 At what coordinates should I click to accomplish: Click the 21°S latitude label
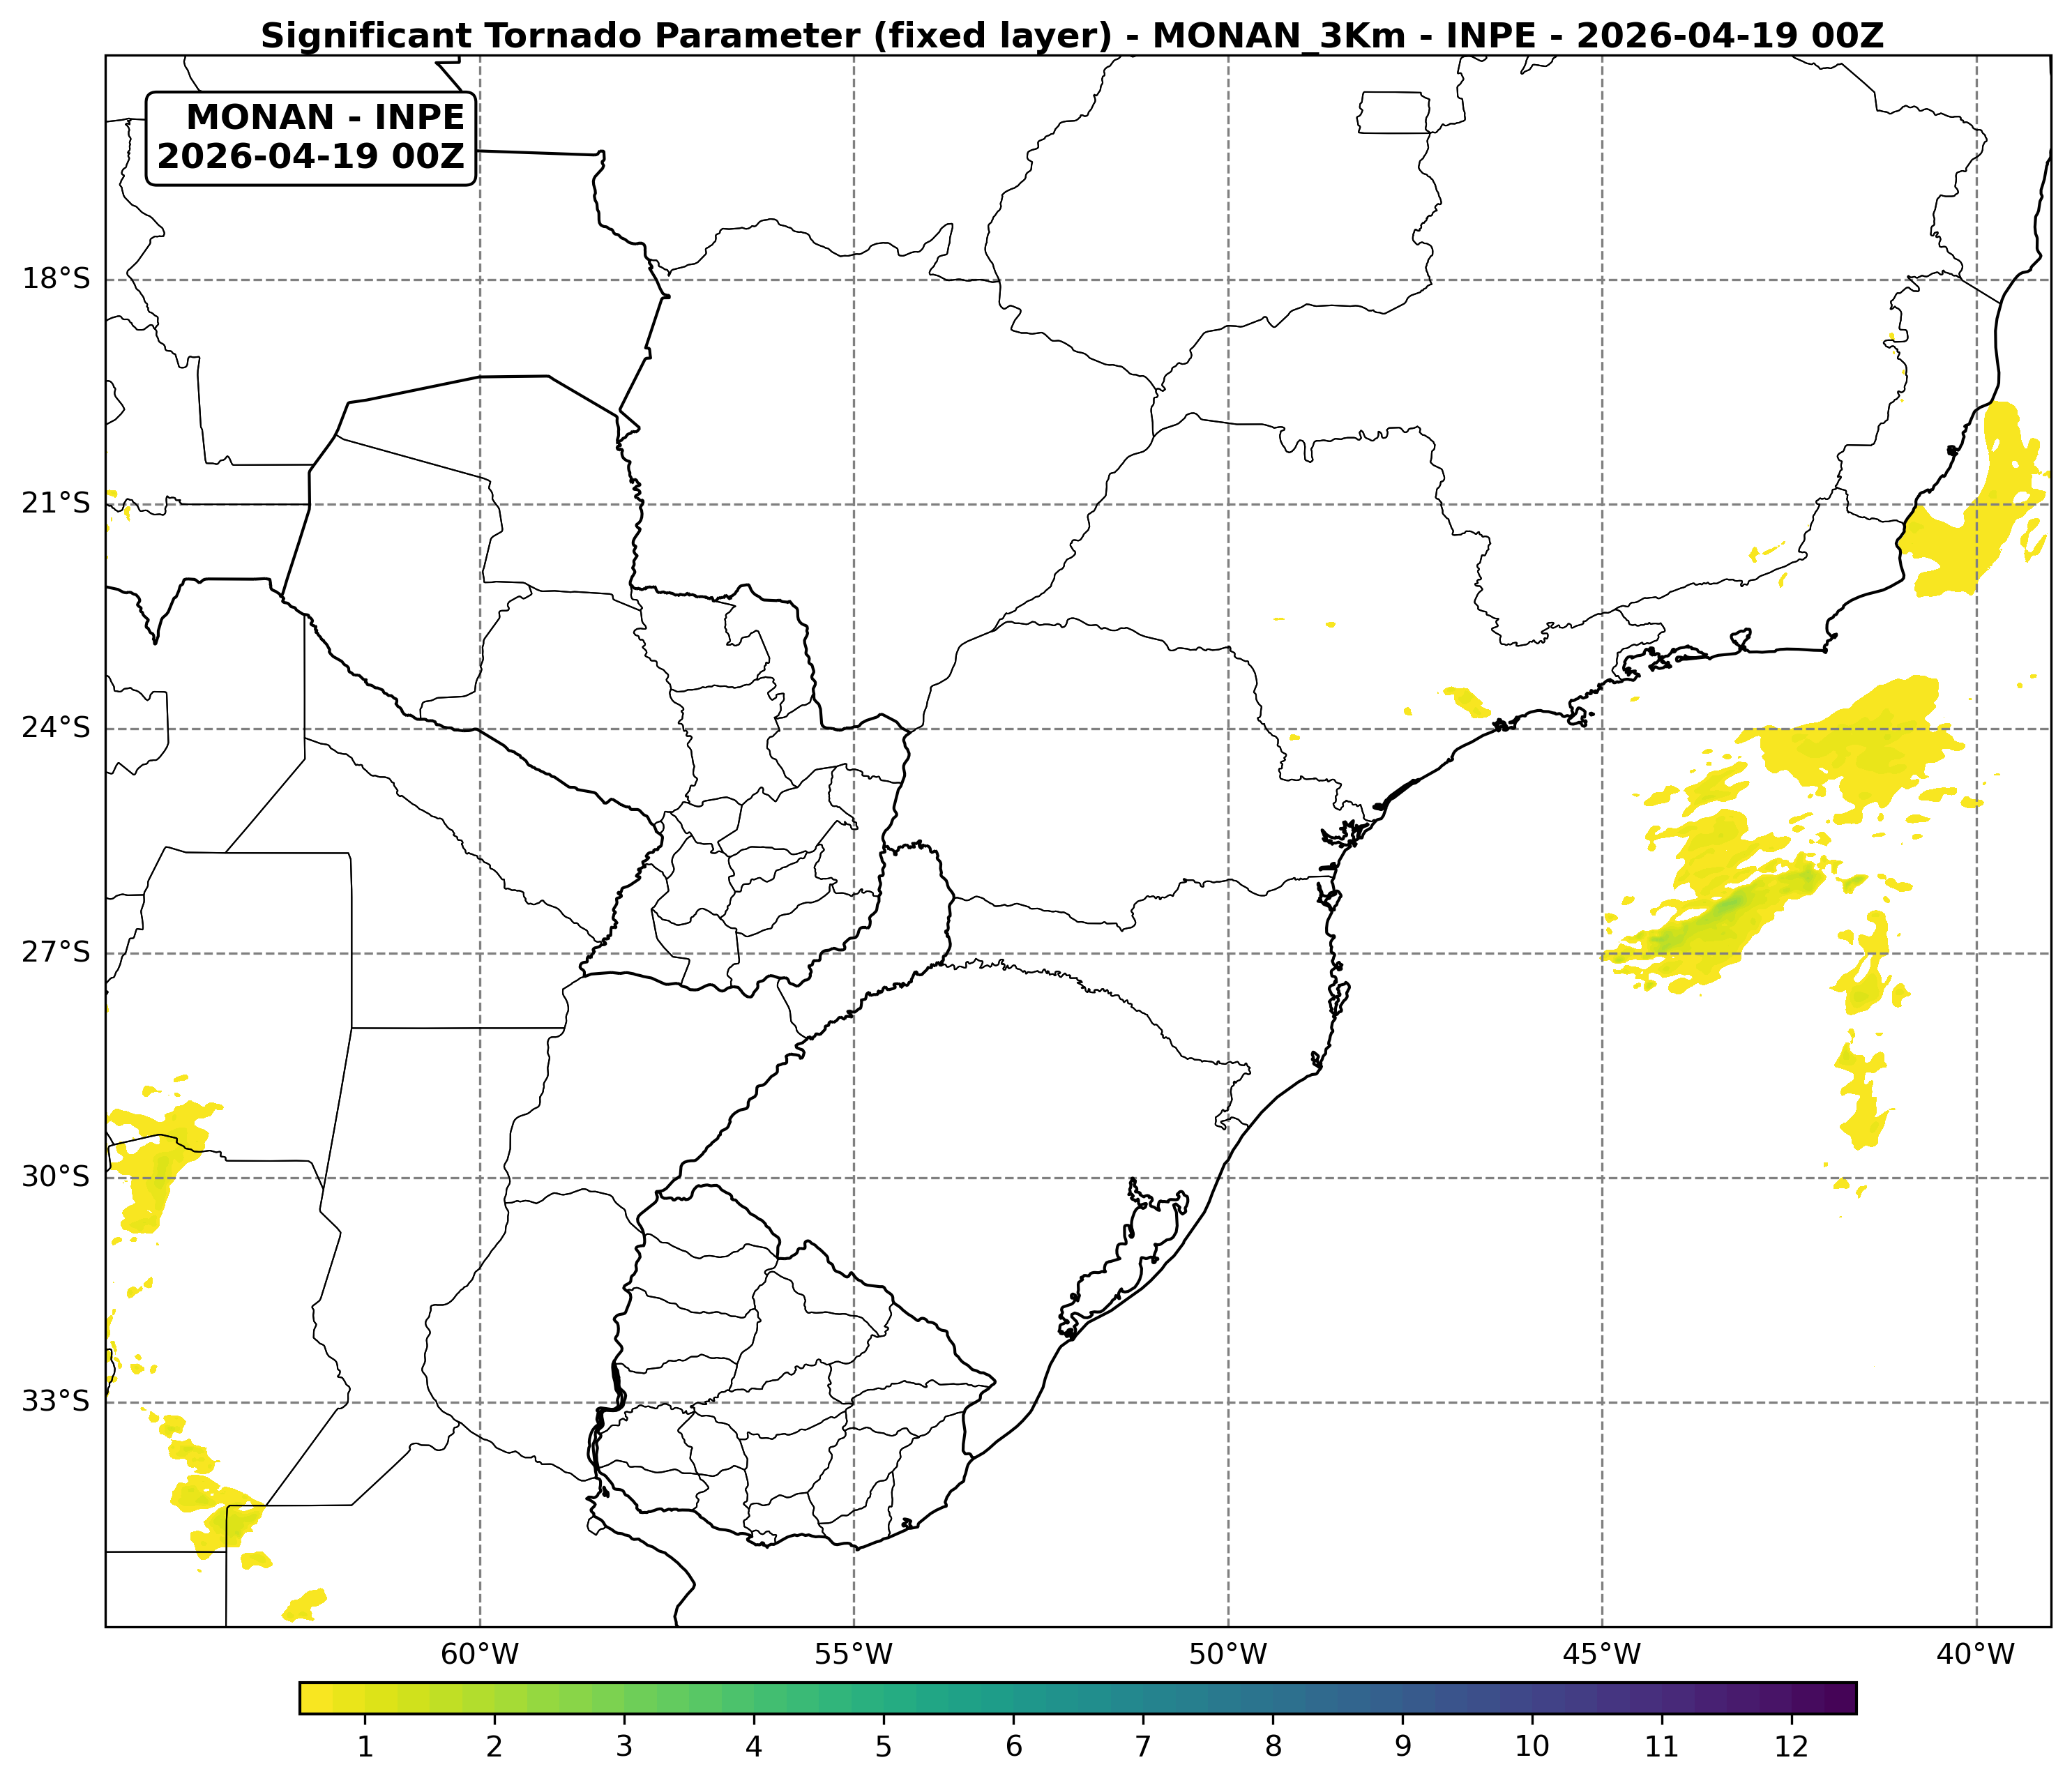(x=56, y=503)
